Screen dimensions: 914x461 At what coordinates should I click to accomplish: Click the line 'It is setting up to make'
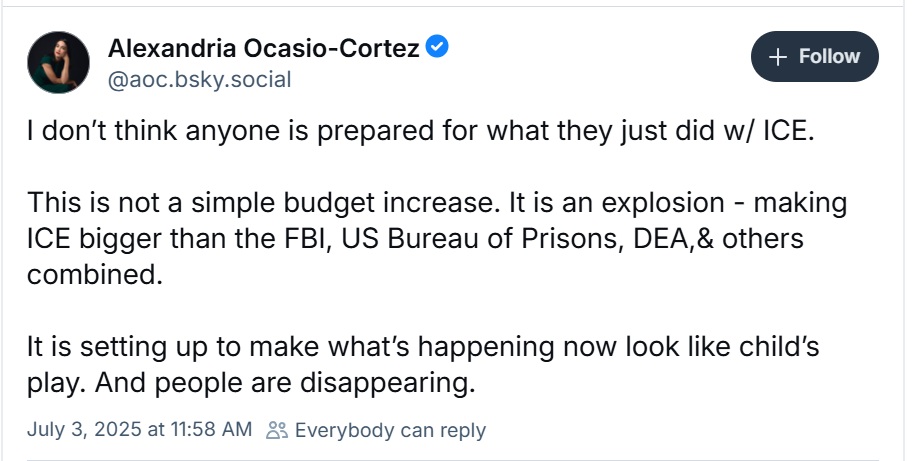tap(423, 347)
